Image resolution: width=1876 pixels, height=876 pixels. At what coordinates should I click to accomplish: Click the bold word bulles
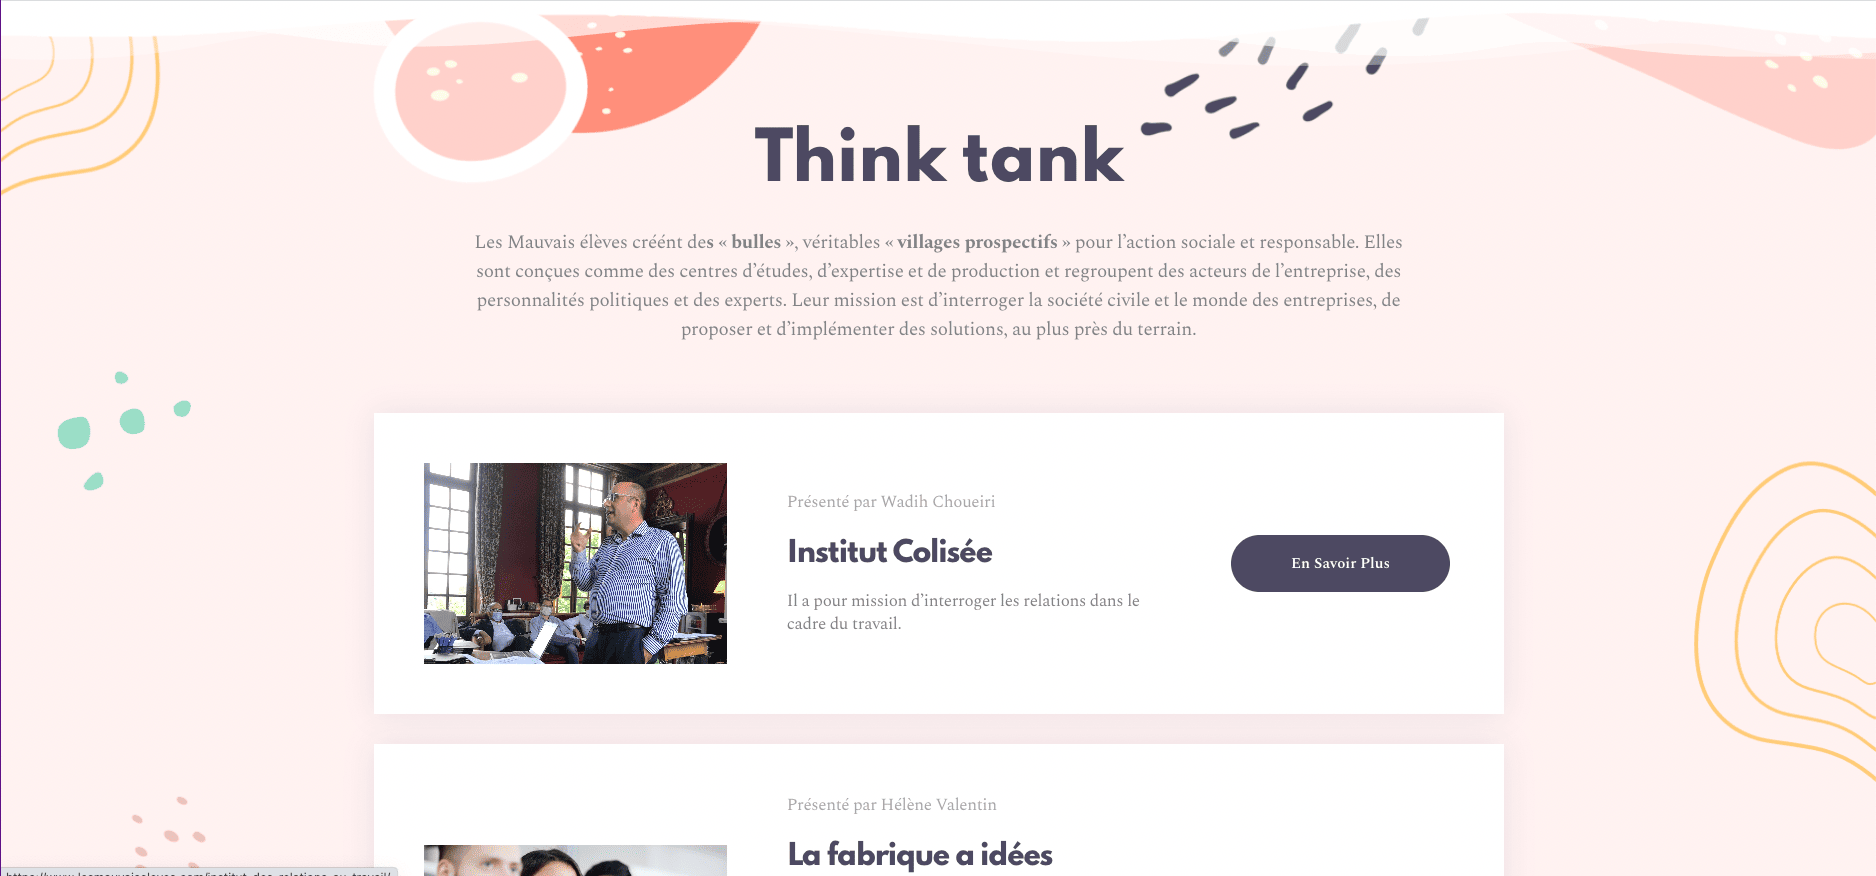coord(756,242)
